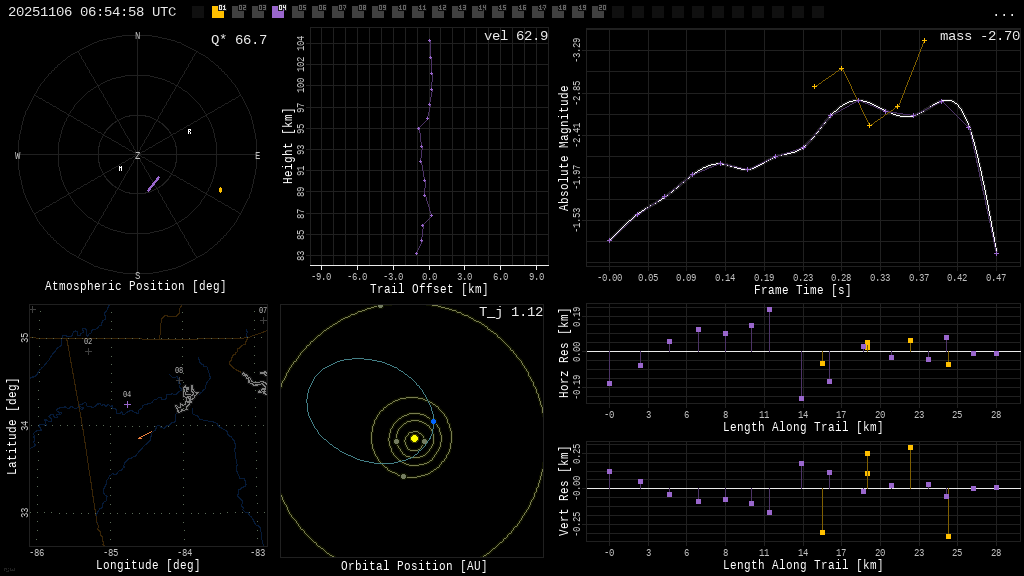
Task: Click the Absolute Magnitude axis label
Action: 564,148
